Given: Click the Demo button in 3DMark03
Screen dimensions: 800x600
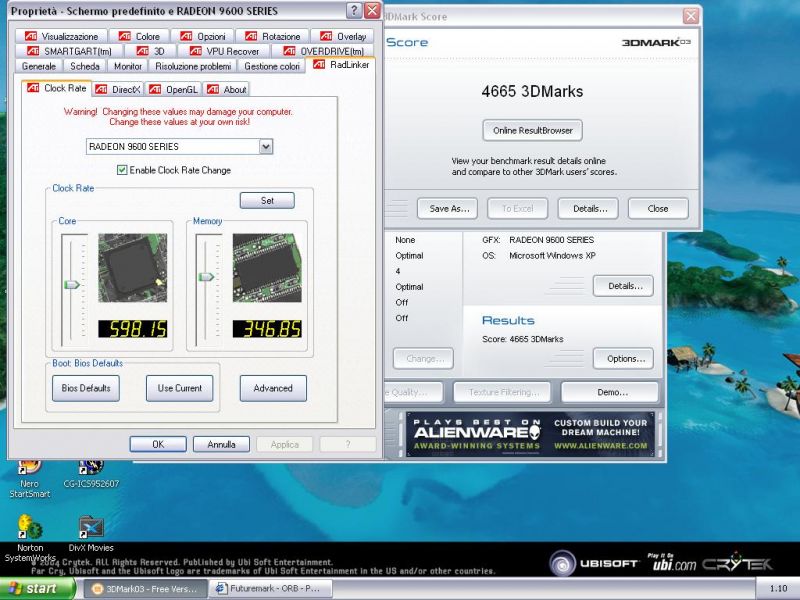Looking at the screenshot, I should (x=610, y=392).
